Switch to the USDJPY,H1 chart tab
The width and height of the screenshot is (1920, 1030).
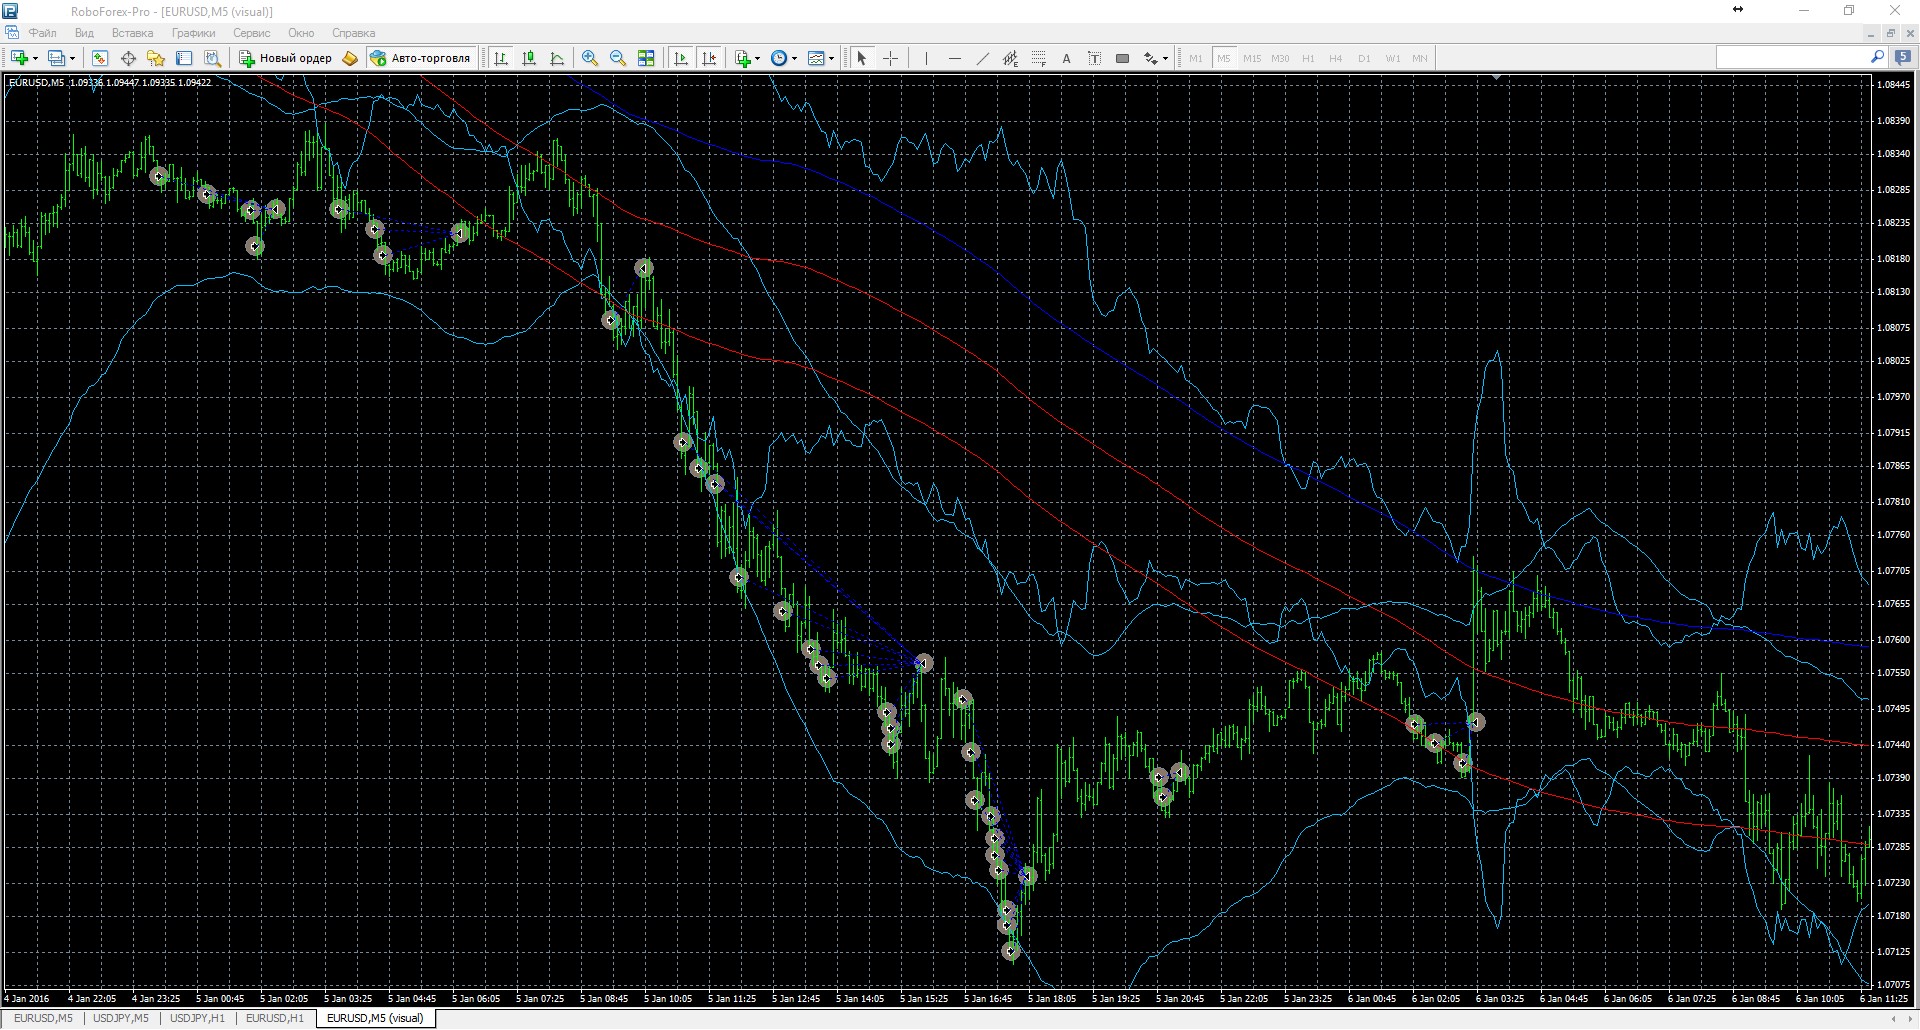pyautogui.click(x=198, y=1019)
